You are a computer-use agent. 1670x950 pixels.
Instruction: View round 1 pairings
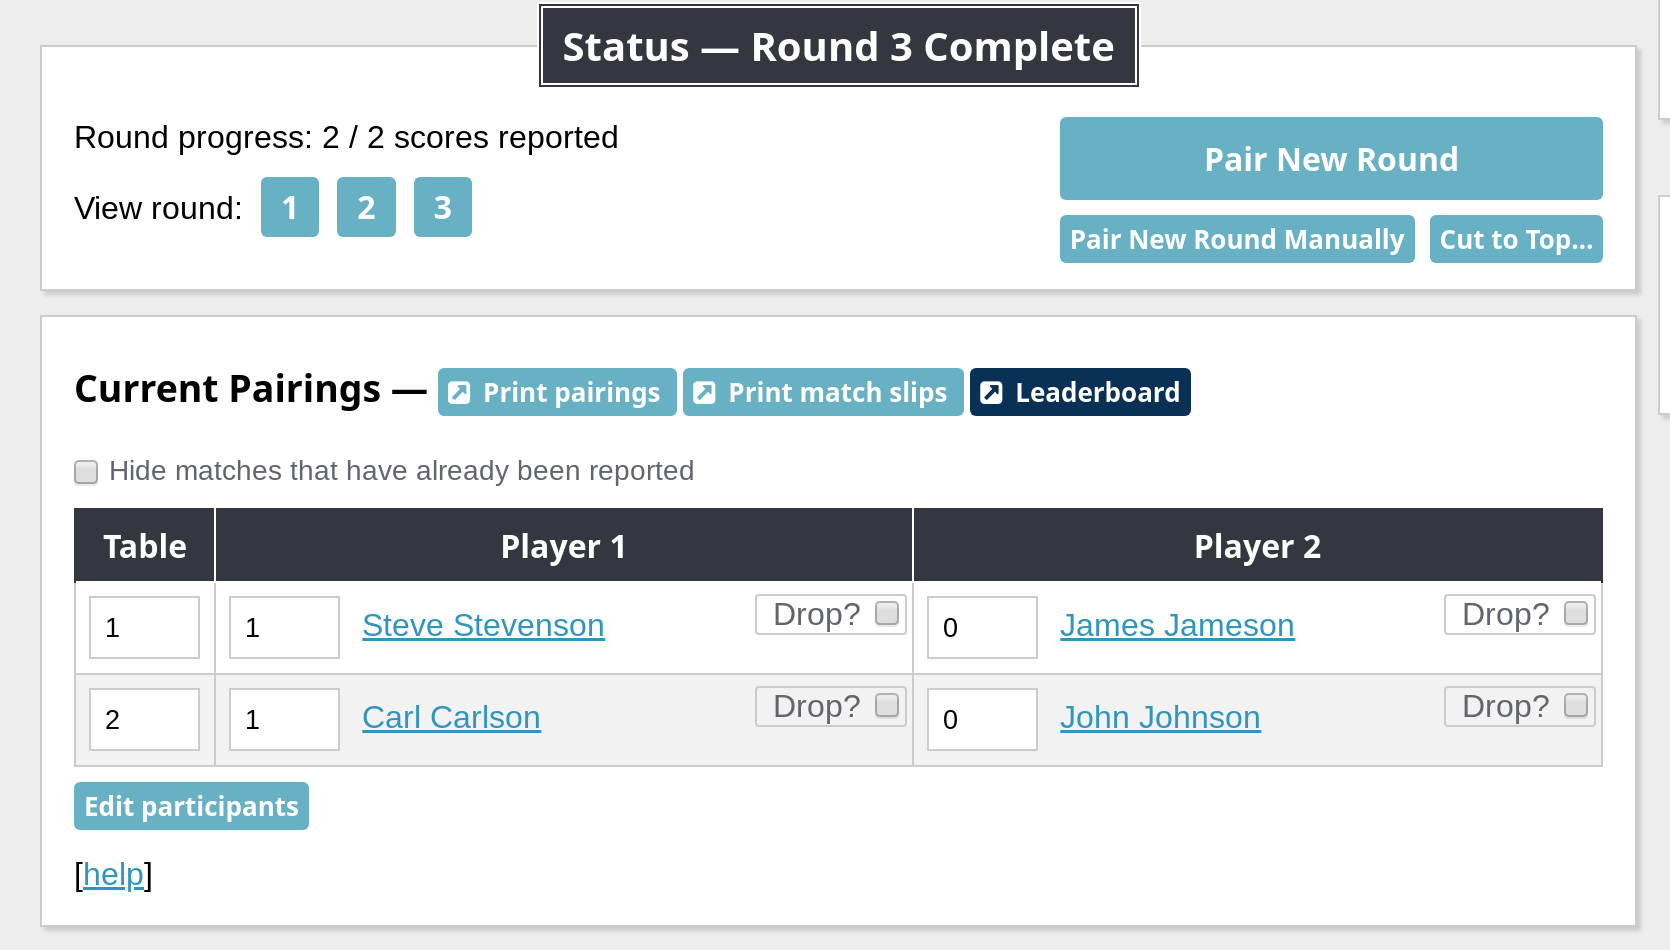pos(290,207)
